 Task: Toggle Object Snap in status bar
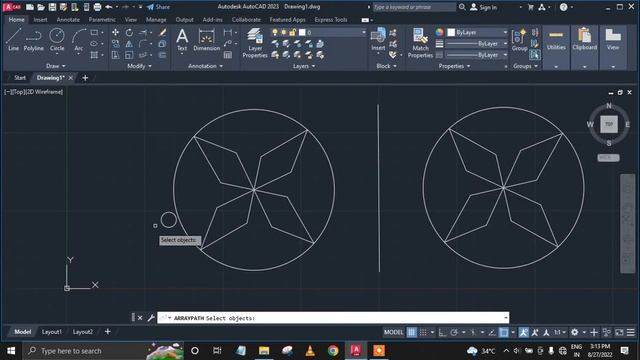click(504, 332)
